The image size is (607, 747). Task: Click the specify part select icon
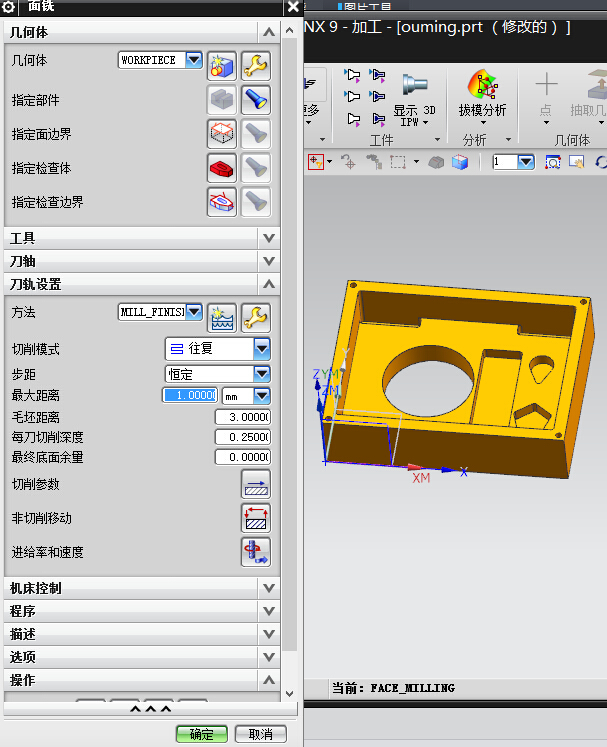pyautogui.click(x=222, y=100)
